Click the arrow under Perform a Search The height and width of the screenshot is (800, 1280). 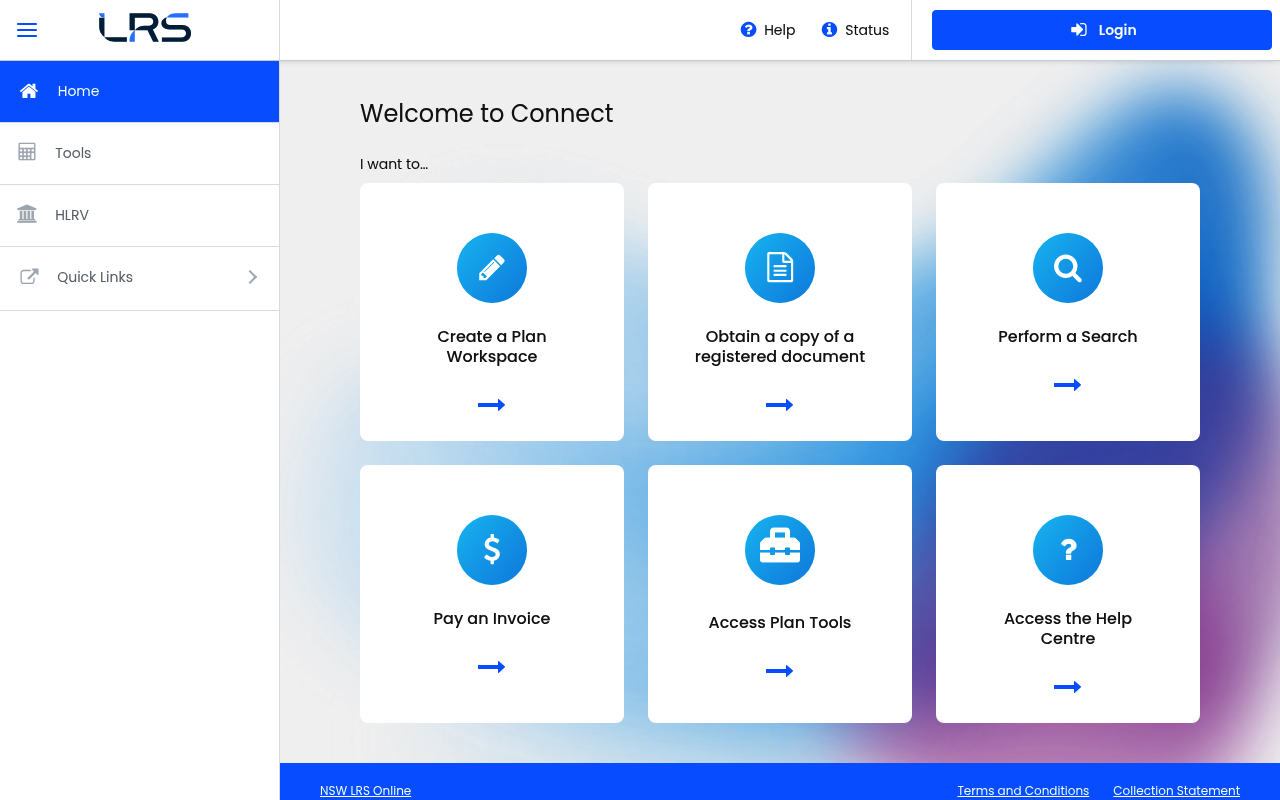point(1068,385)
